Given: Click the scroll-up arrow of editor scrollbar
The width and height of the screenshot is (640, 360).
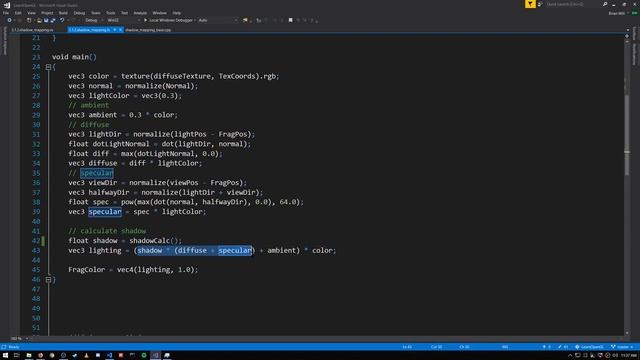Looking at the screenshot, I should [x=627, y=41].
